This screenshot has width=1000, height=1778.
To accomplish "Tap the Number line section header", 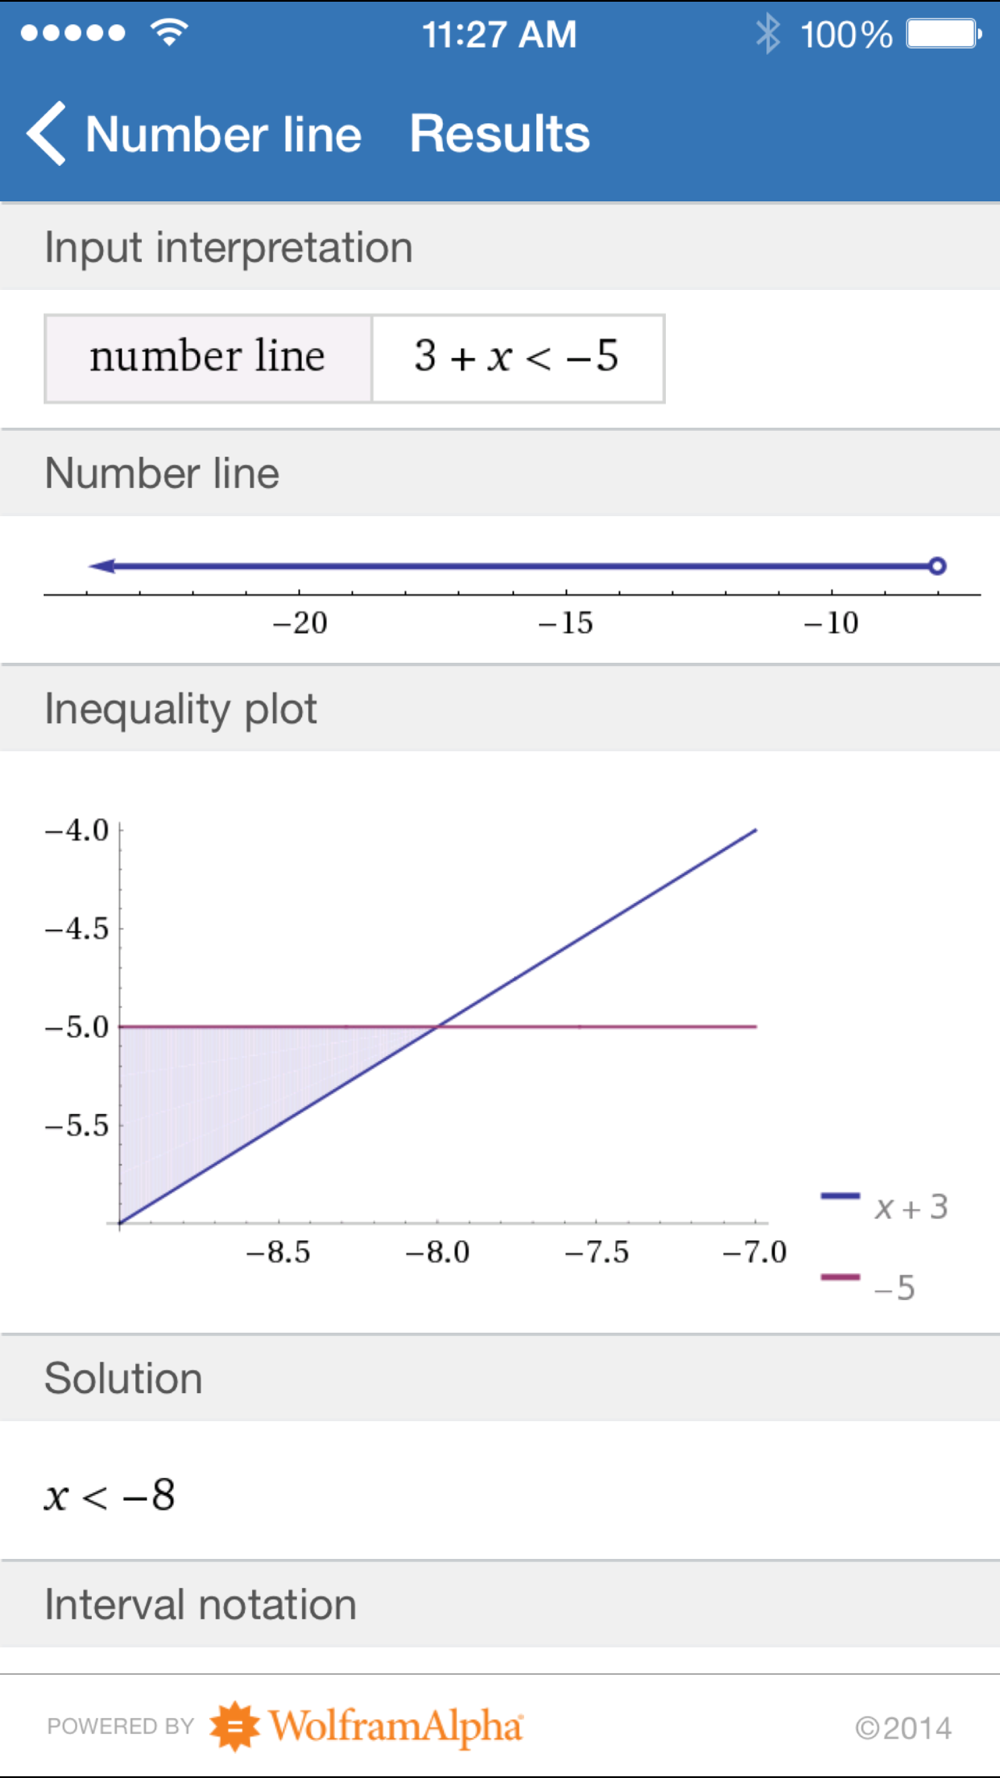I will pyautogui.click(x=162, y=473).
